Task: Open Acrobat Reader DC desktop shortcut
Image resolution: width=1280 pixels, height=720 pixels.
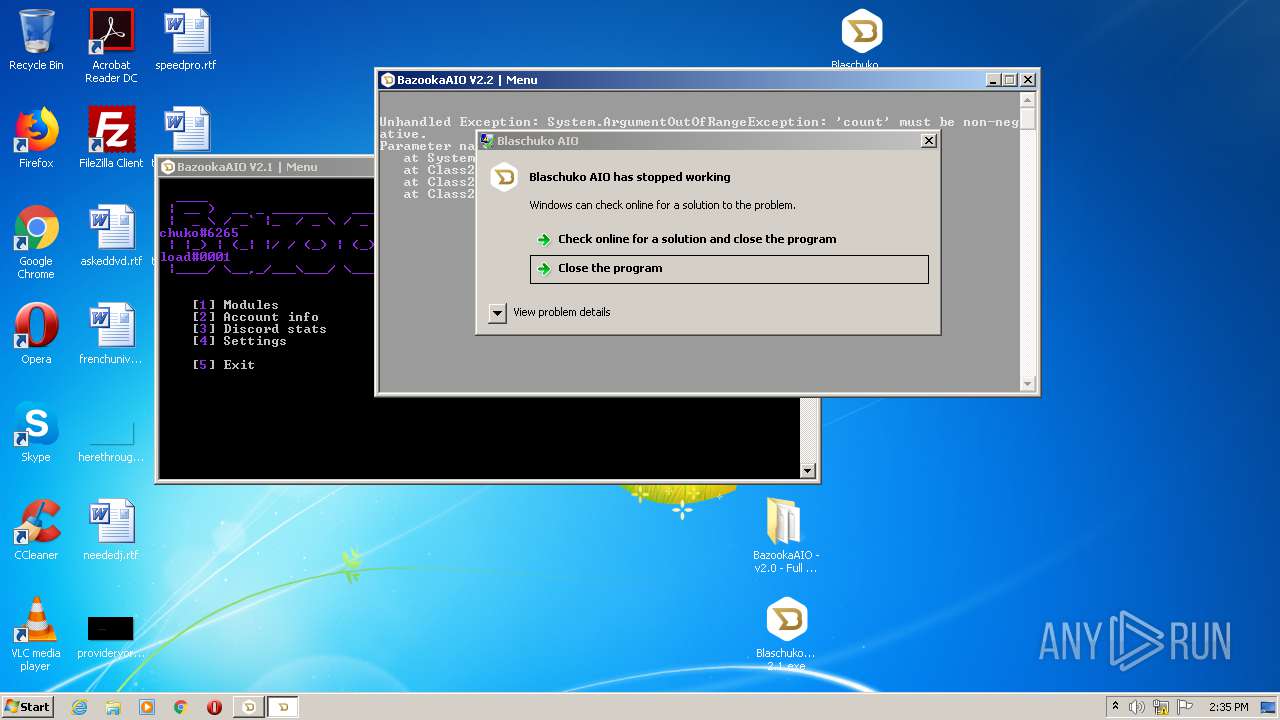Action: click(x=111, y=46)
